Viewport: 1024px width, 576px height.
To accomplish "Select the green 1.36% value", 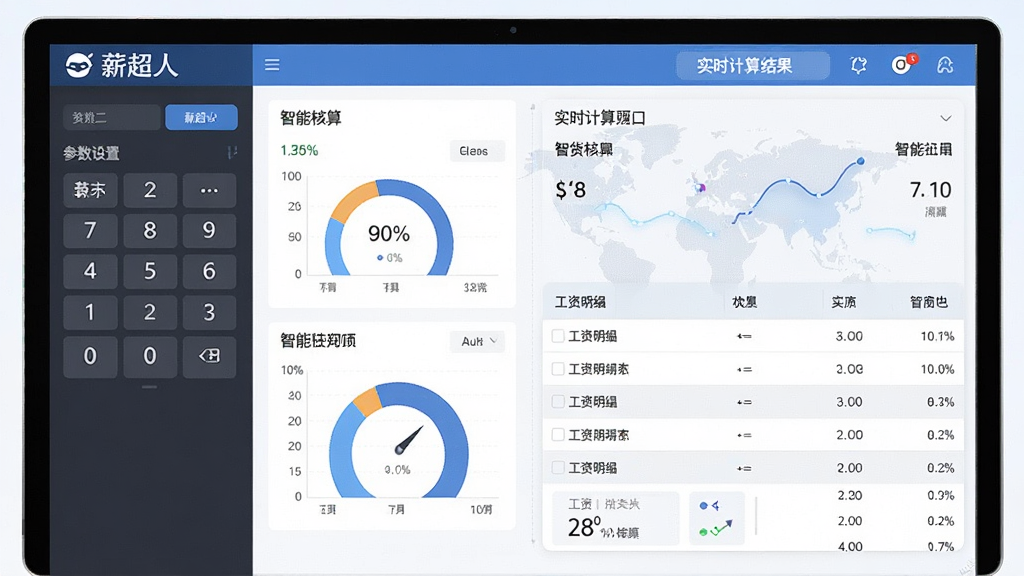I will point(299,151).
